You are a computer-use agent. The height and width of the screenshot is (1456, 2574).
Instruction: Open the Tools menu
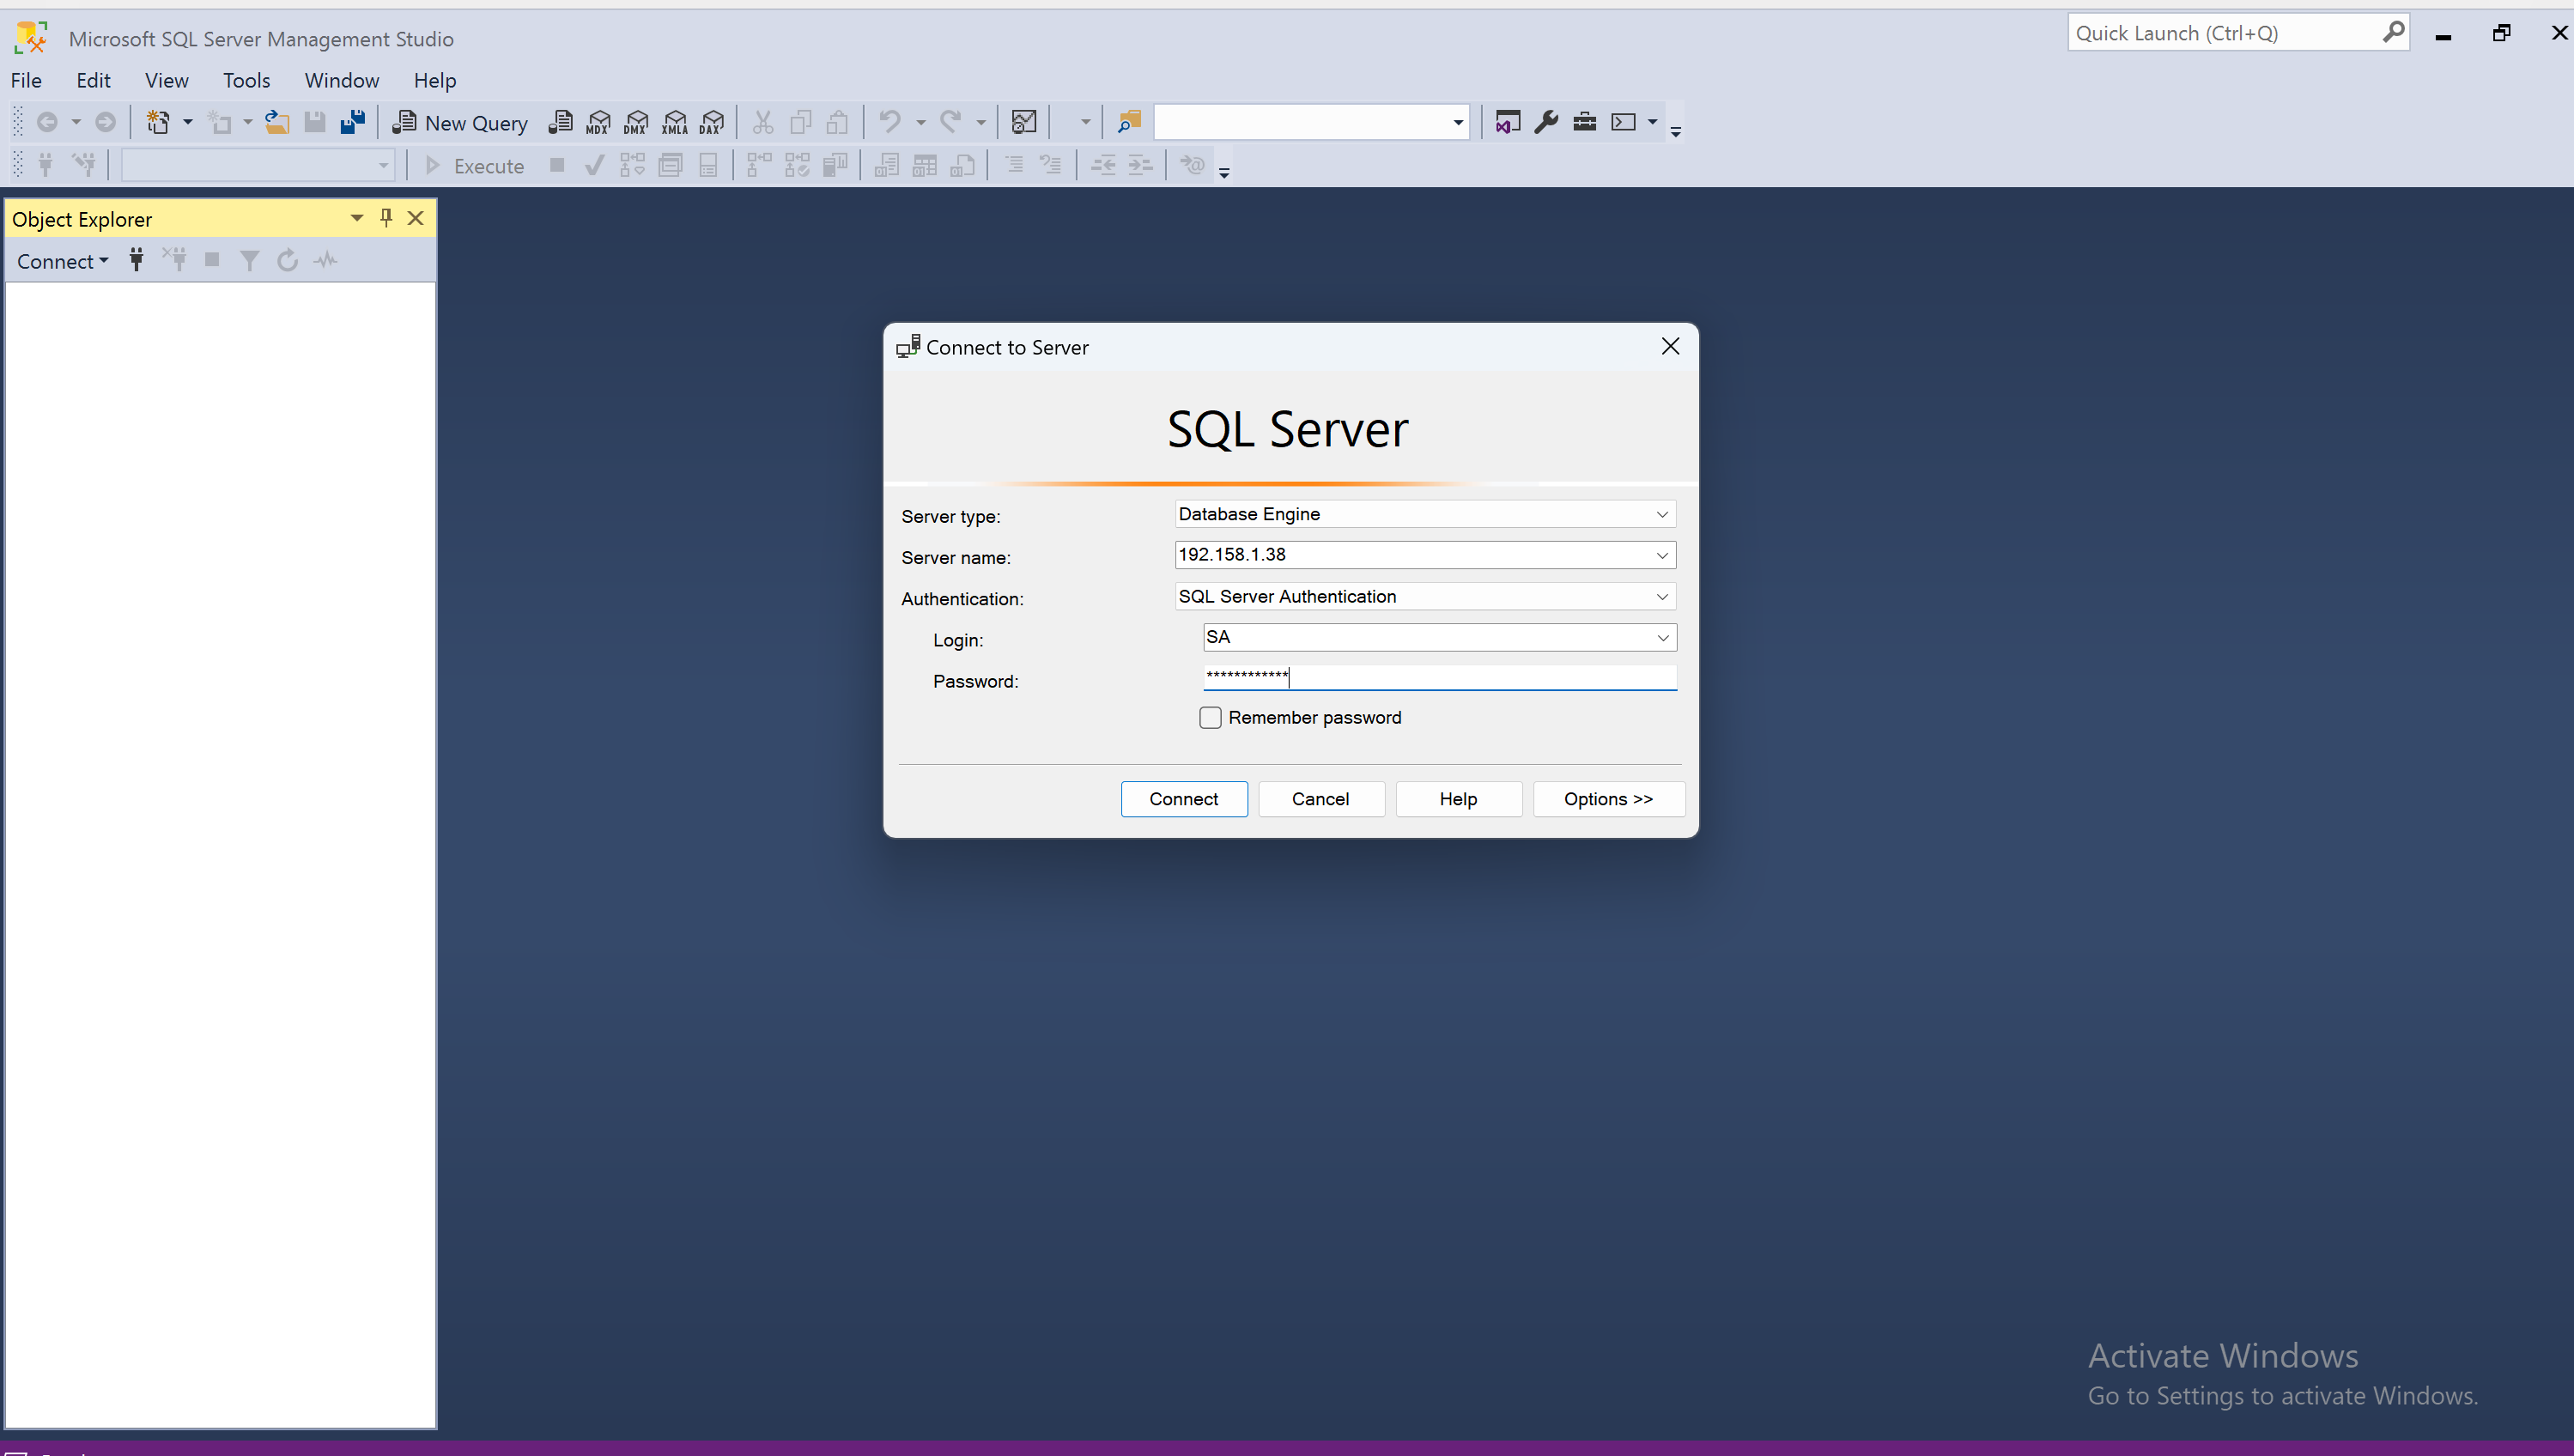click(x=246, y=80)
